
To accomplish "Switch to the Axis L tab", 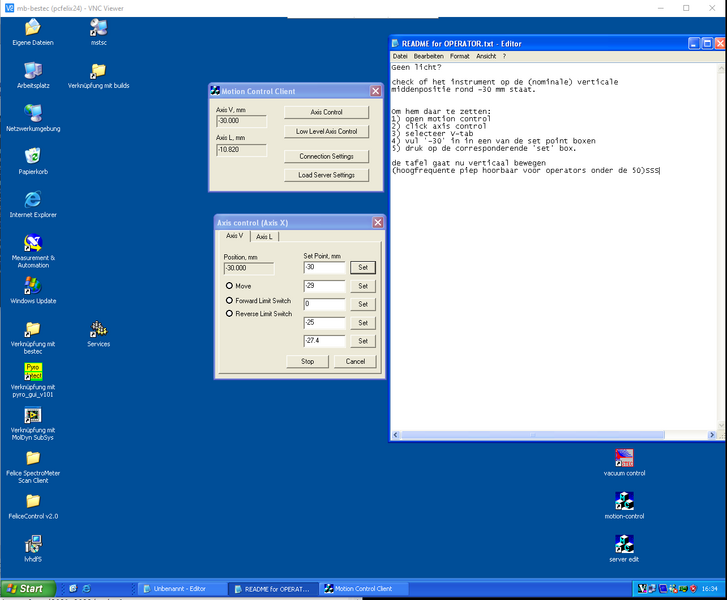I will click(264, 236).
